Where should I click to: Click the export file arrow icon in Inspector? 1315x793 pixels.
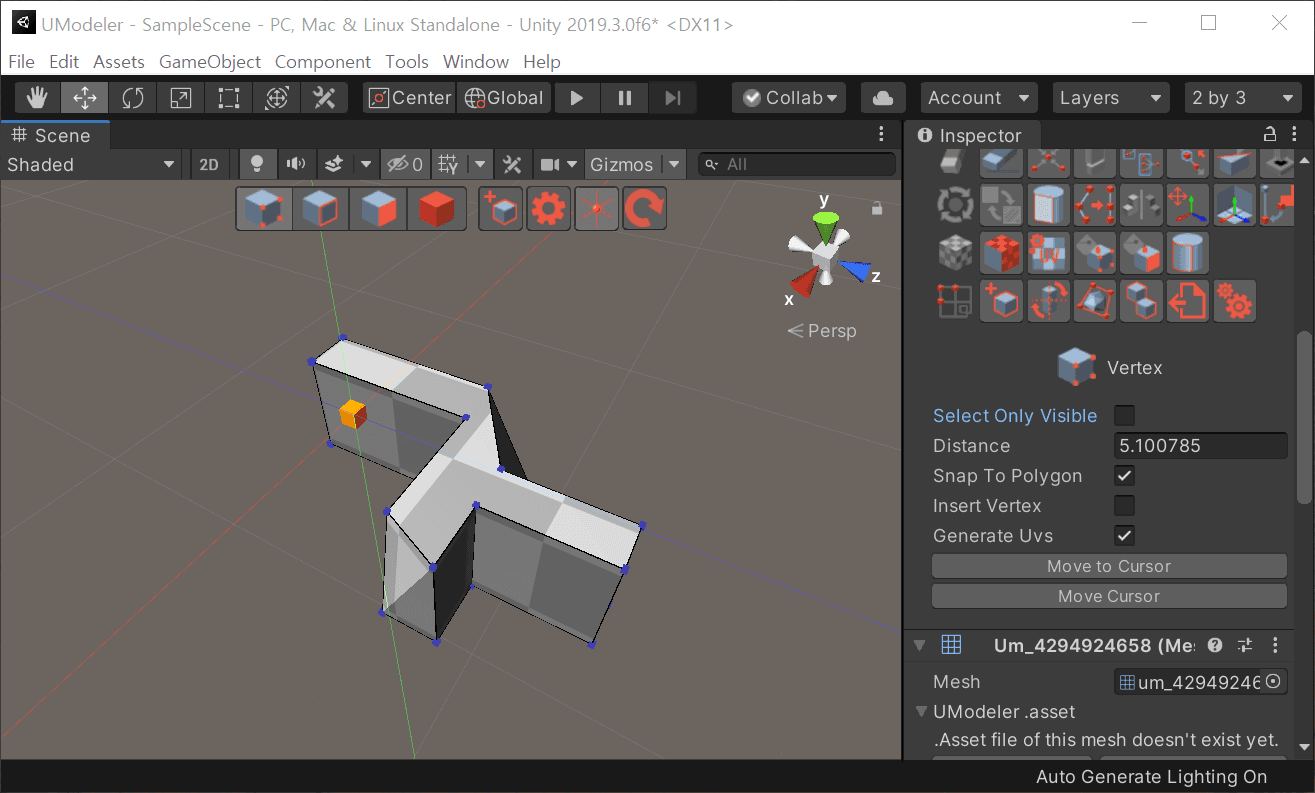[1188, 301]
